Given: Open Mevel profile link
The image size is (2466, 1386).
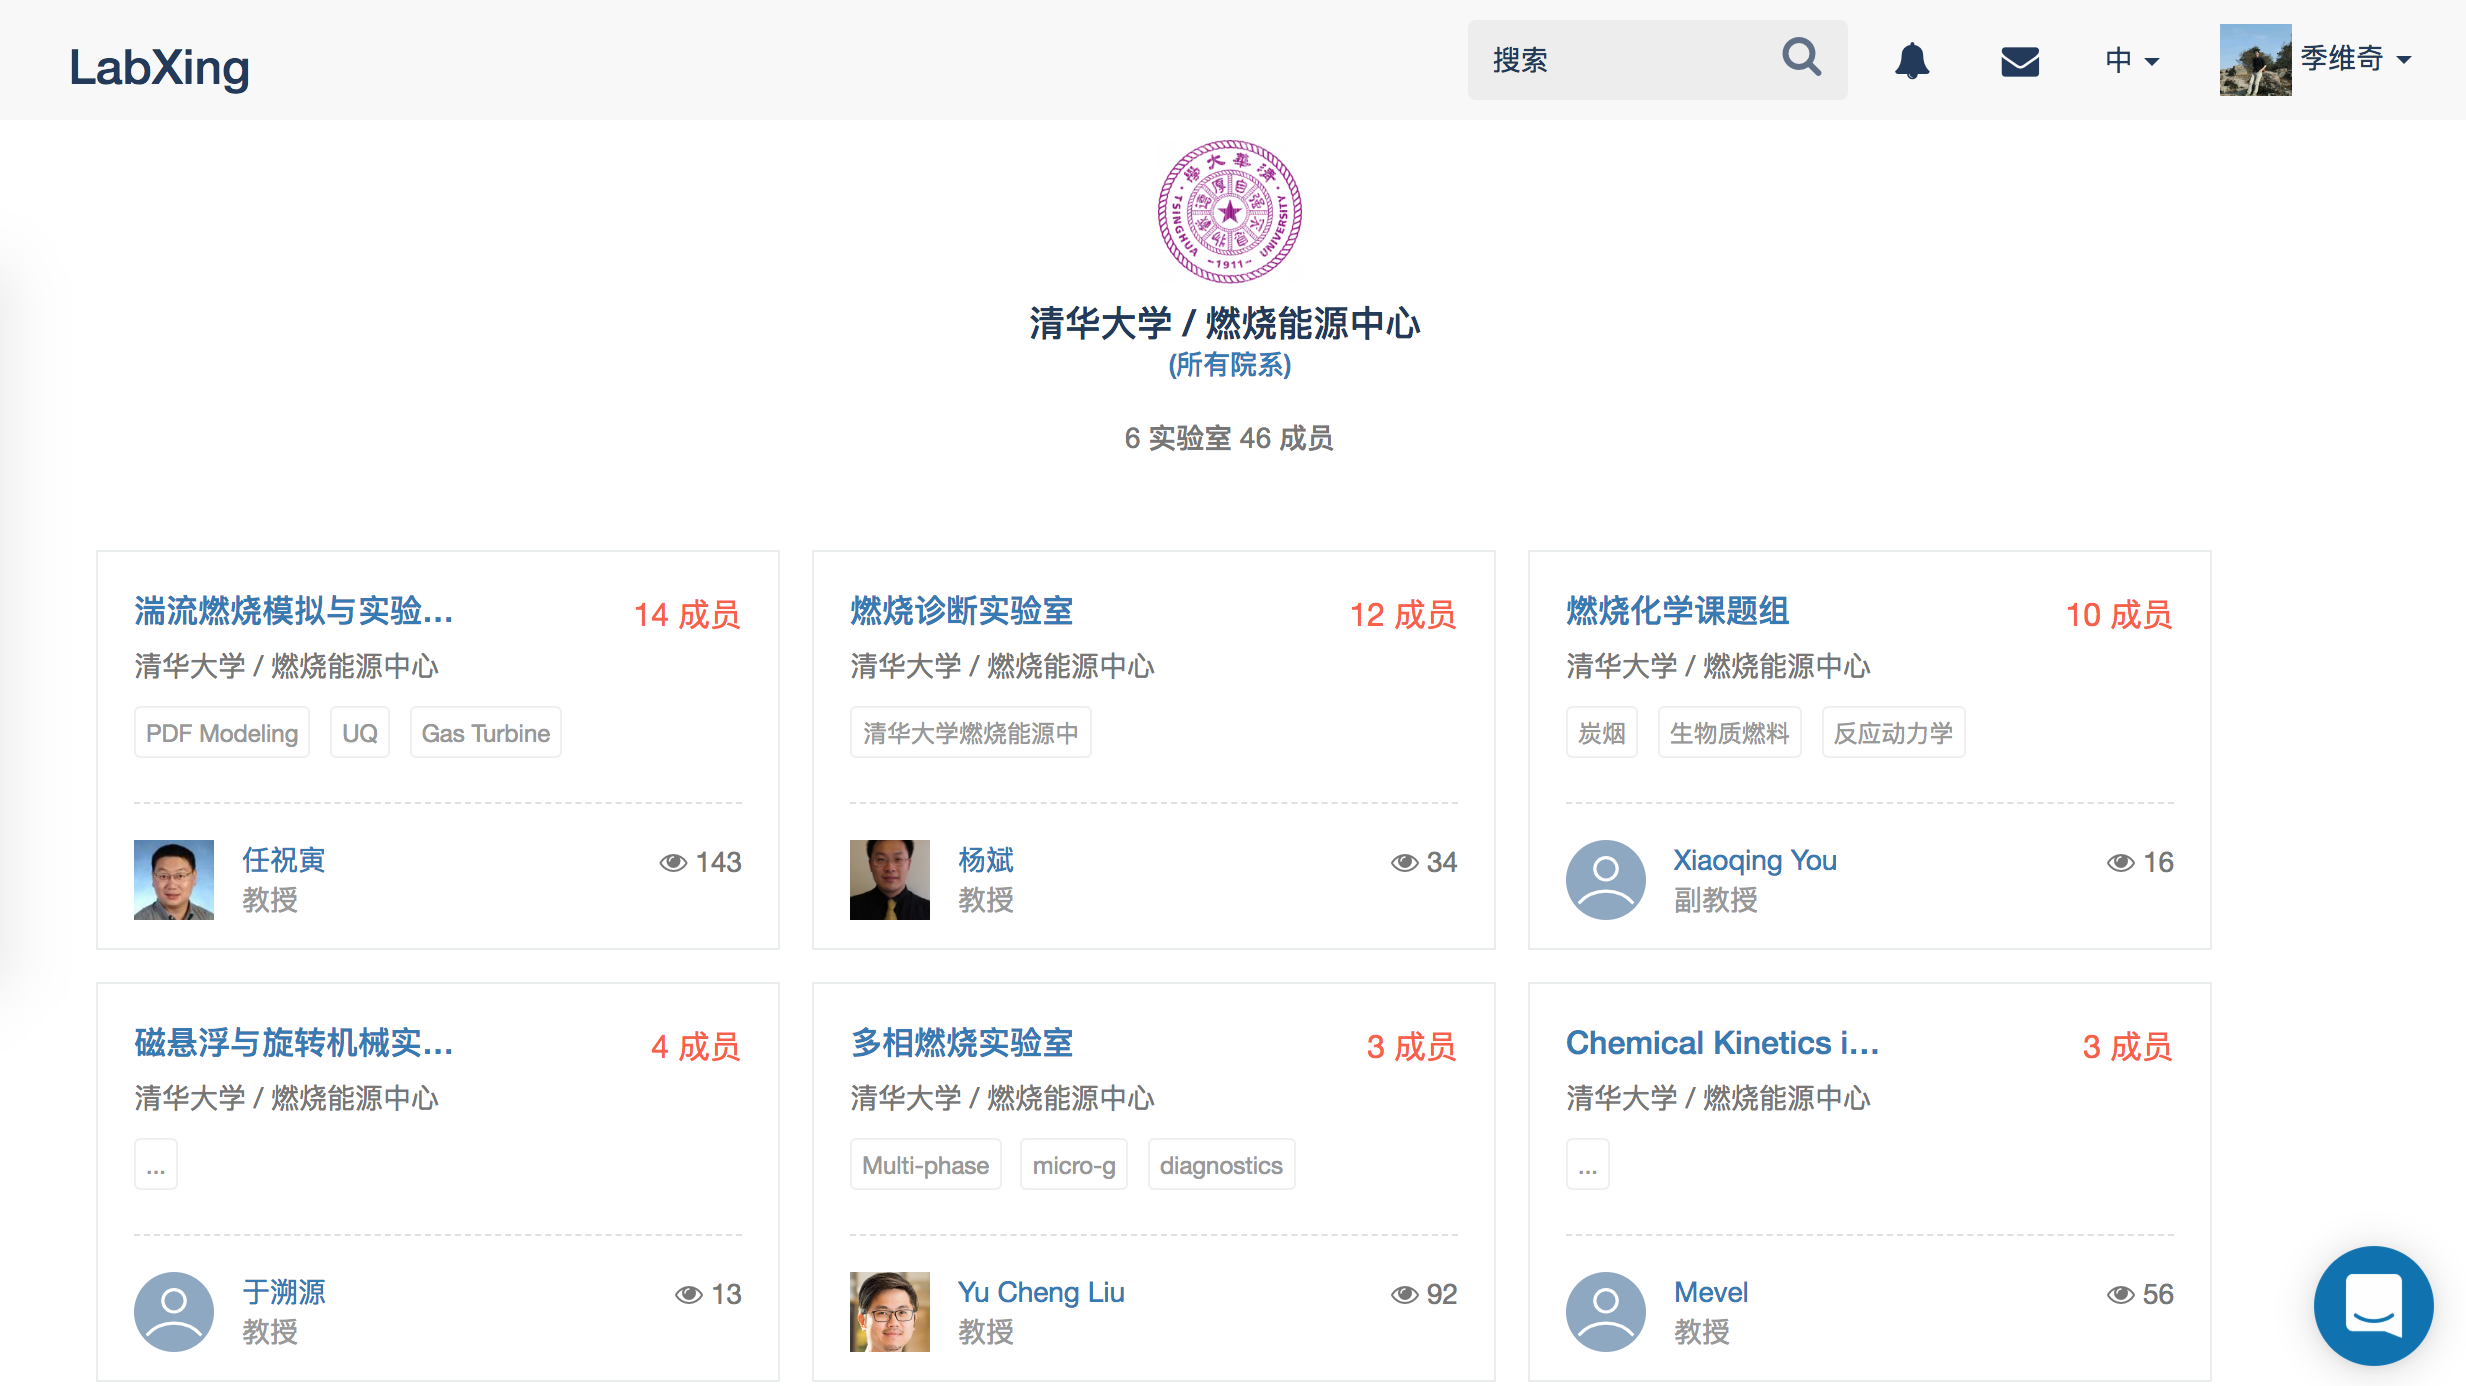Looking at the screenshot, I should (1711, 1292).
